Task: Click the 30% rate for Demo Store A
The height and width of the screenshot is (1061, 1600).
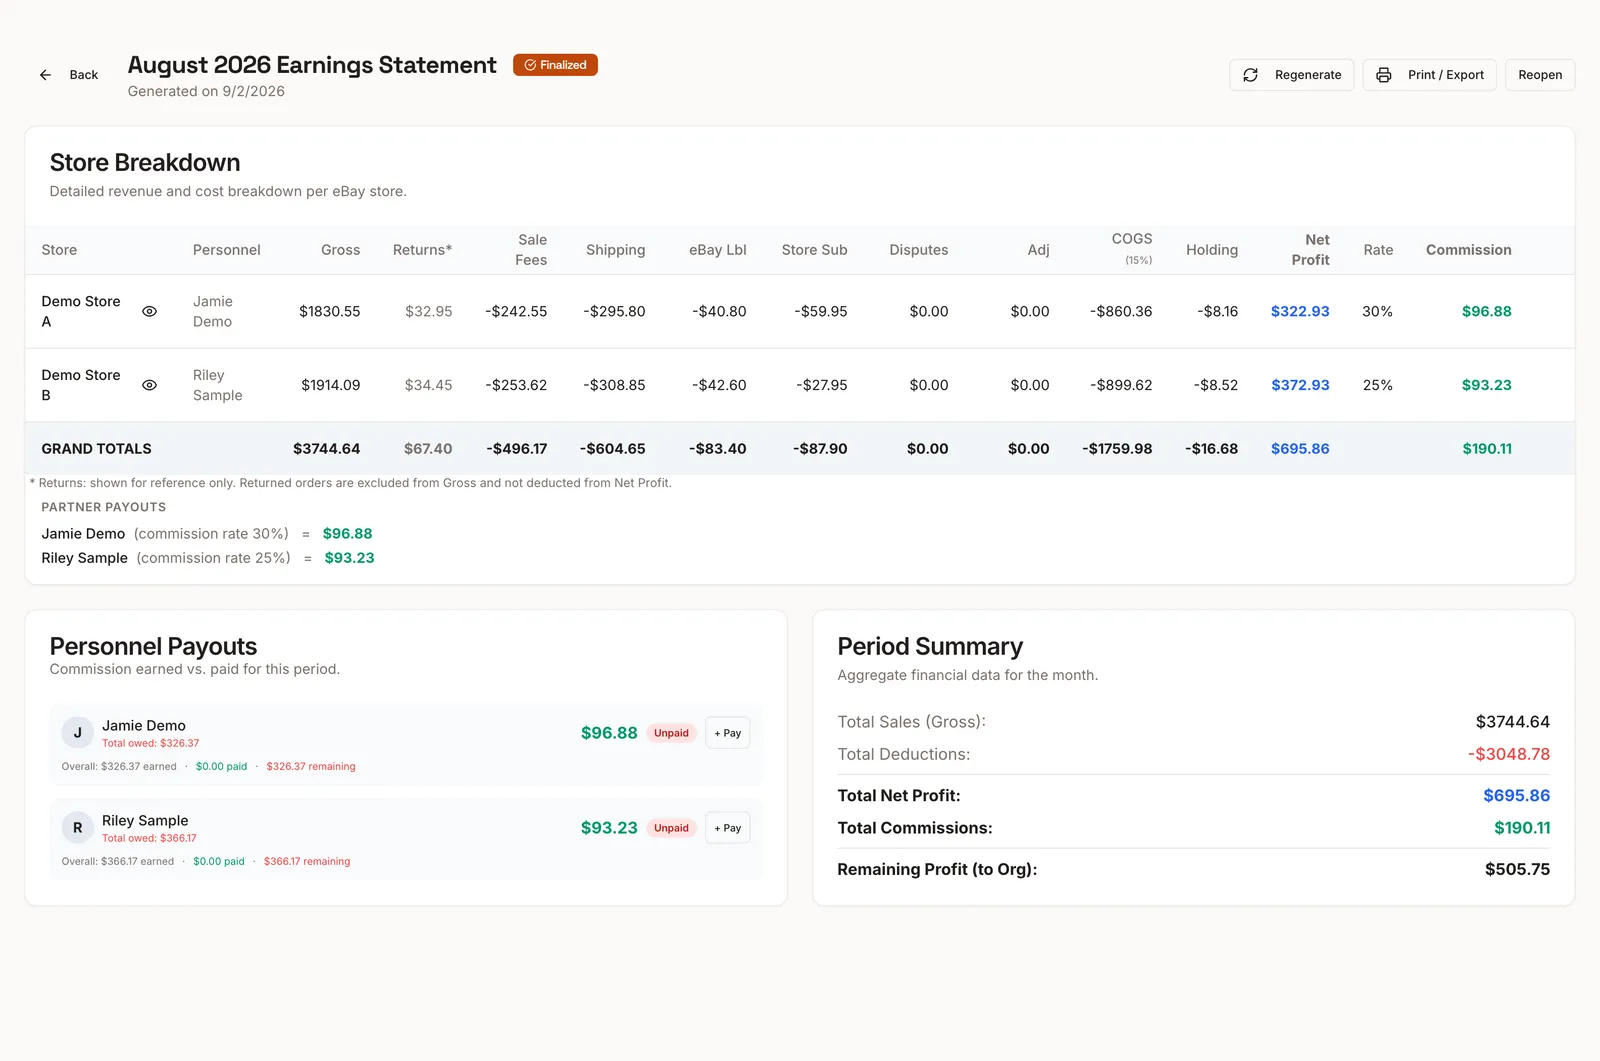Action: (1377, 311)
